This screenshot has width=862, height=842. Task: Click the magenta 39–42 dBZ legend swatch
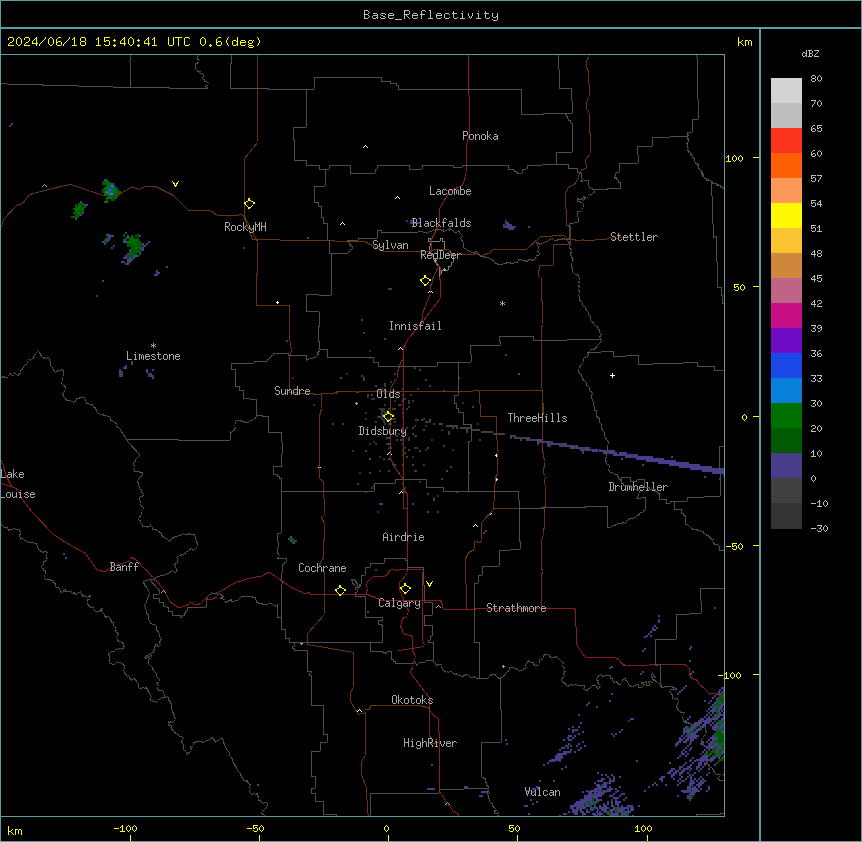[x=786, y=315]
